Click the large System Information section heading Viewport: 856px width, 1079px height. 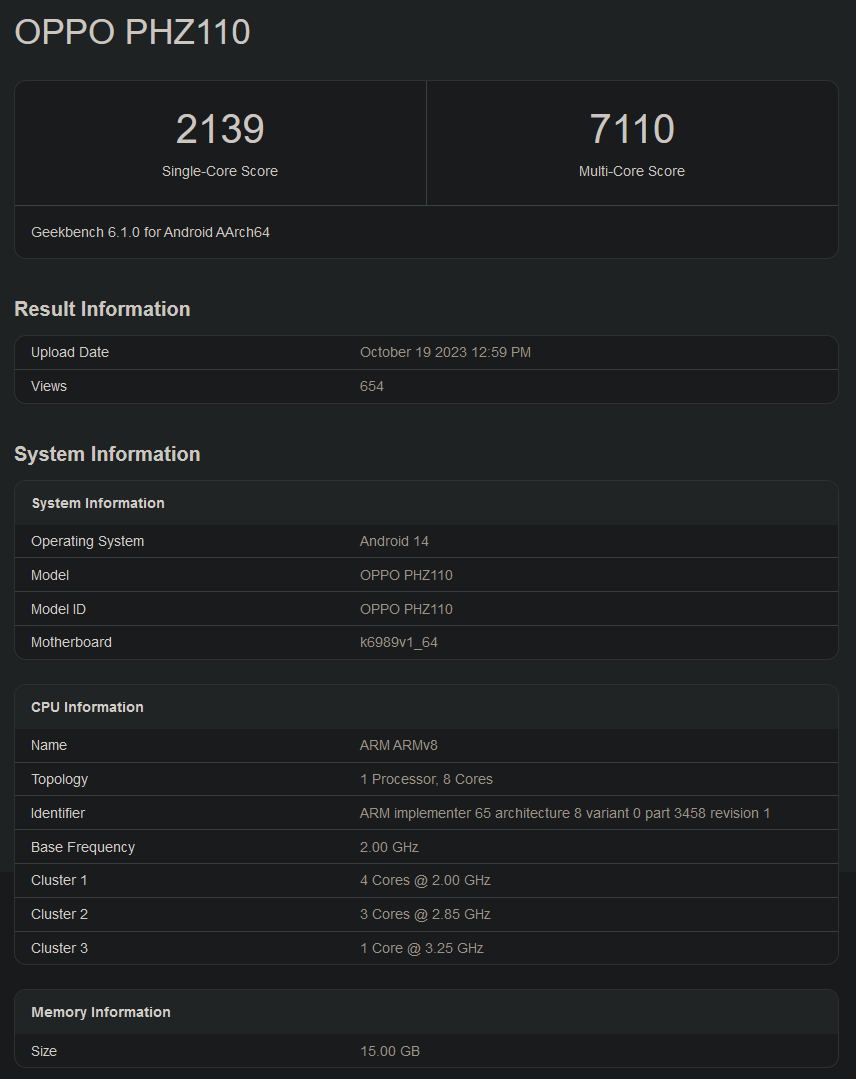[x=107, y=454]
